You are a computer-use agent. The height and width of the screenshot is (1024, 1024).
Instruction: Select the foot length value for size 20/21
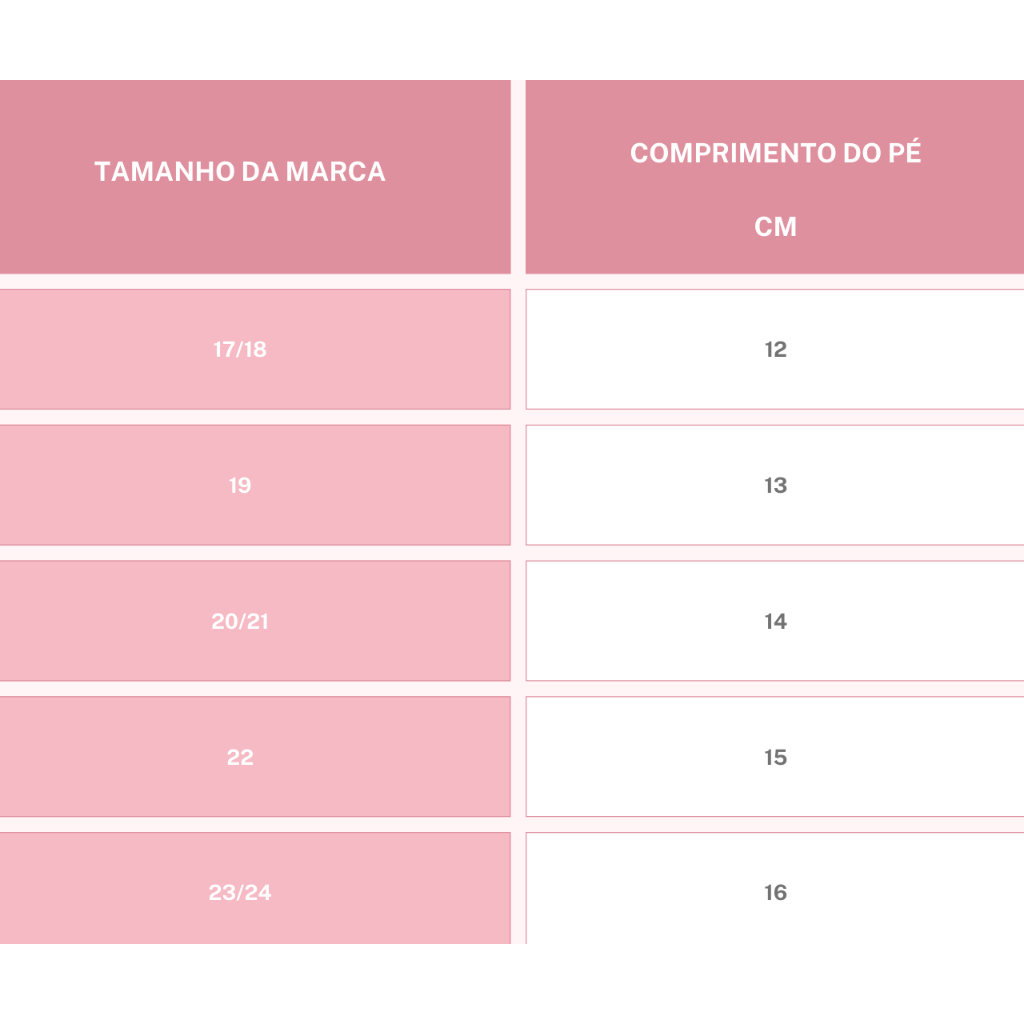[775, 622]
